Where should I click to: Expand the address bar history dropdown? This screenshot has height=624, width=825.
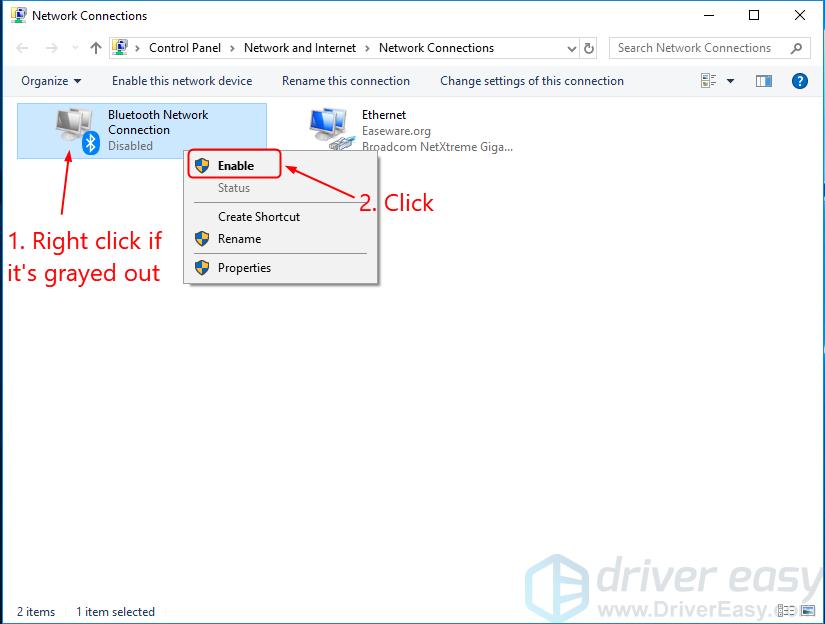point(571,48)
